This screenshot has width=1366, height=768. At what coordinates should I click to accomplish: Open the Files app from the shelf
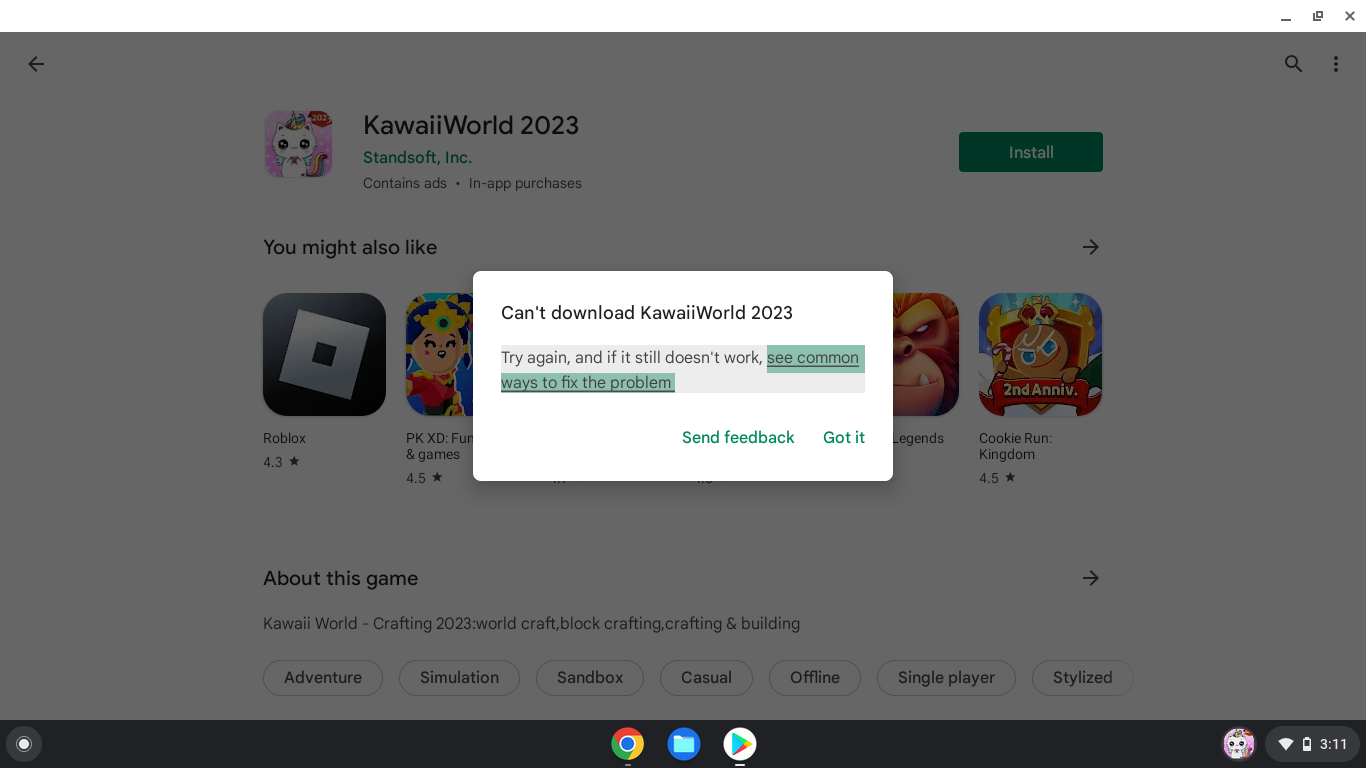pyautogui.click(x=684, y=744)
